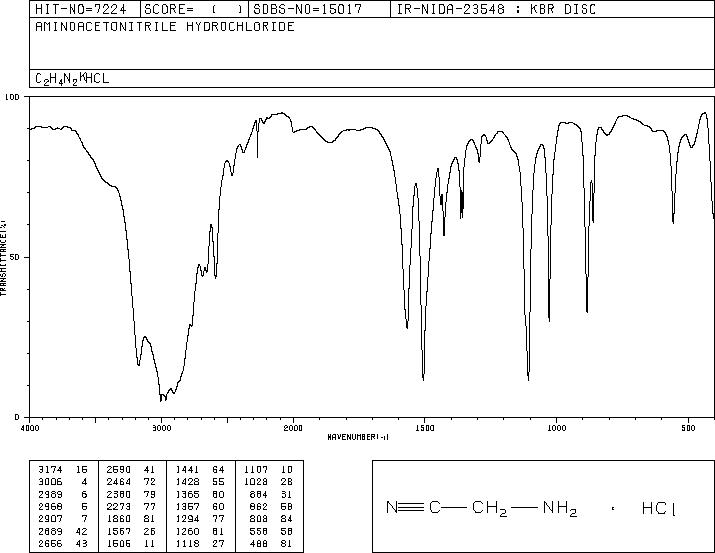
Task: Click transmittance value 7 beside 2907
Action: 84,519
